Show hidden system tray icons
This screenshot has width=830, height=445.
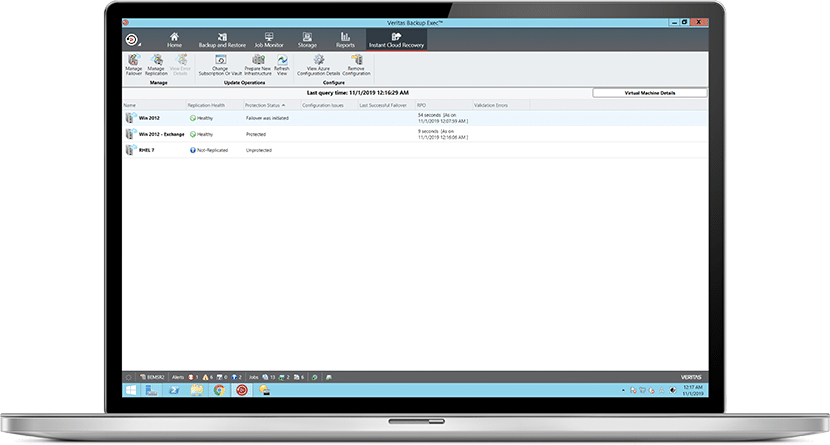point(623,390)
